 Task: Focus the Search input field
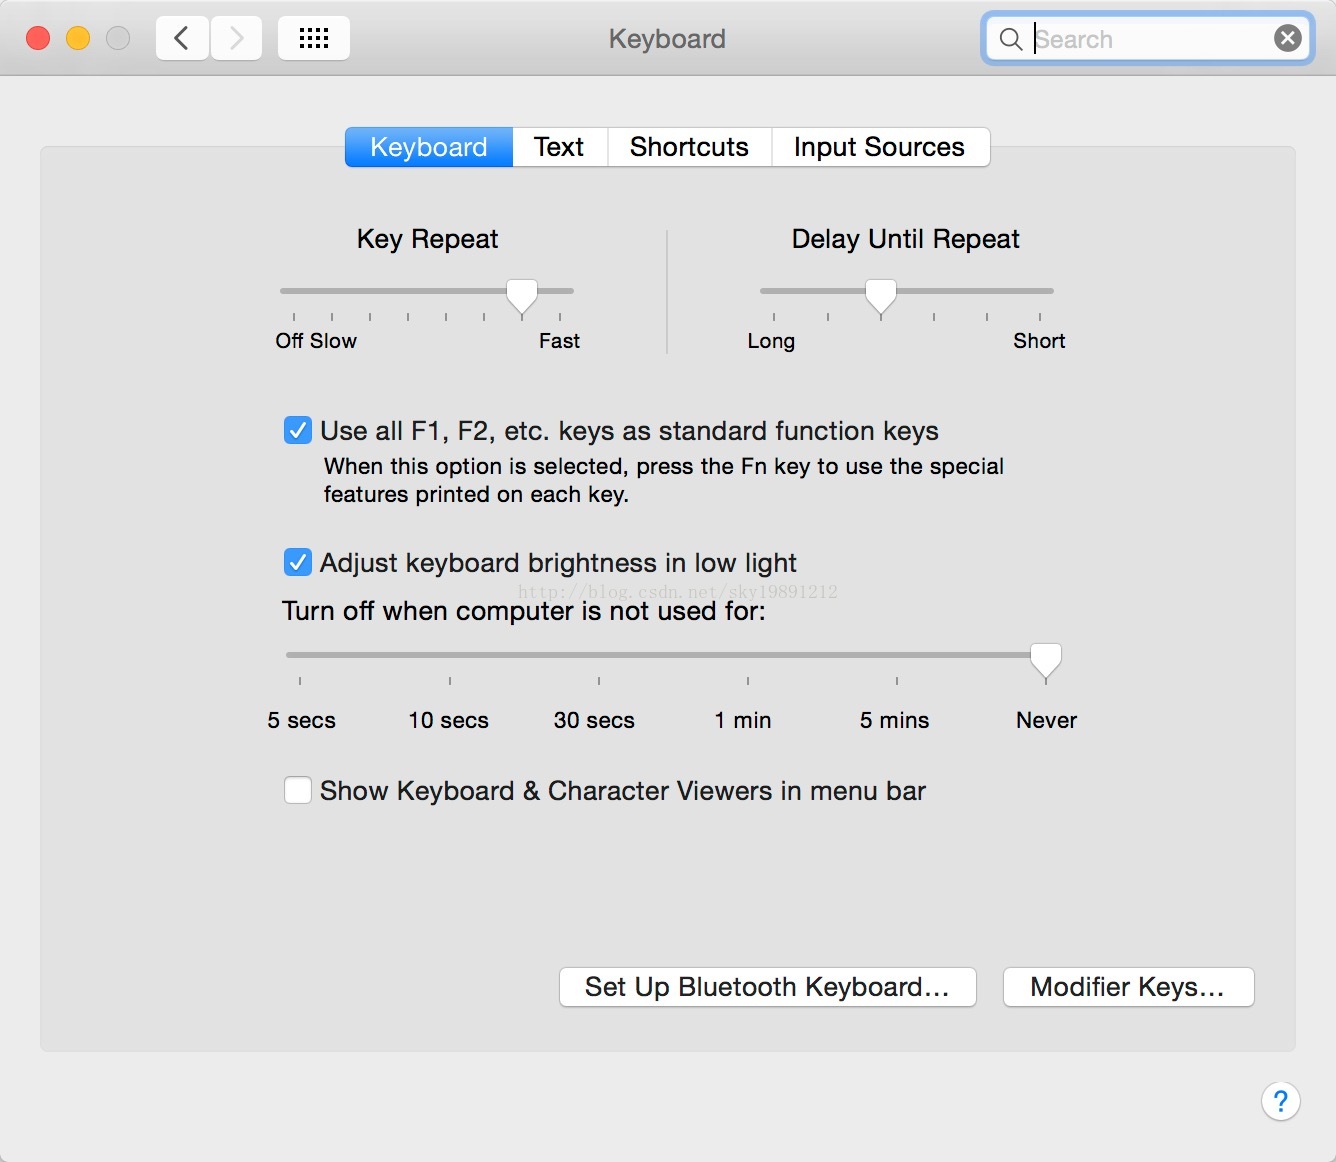tap(1150, 39)
